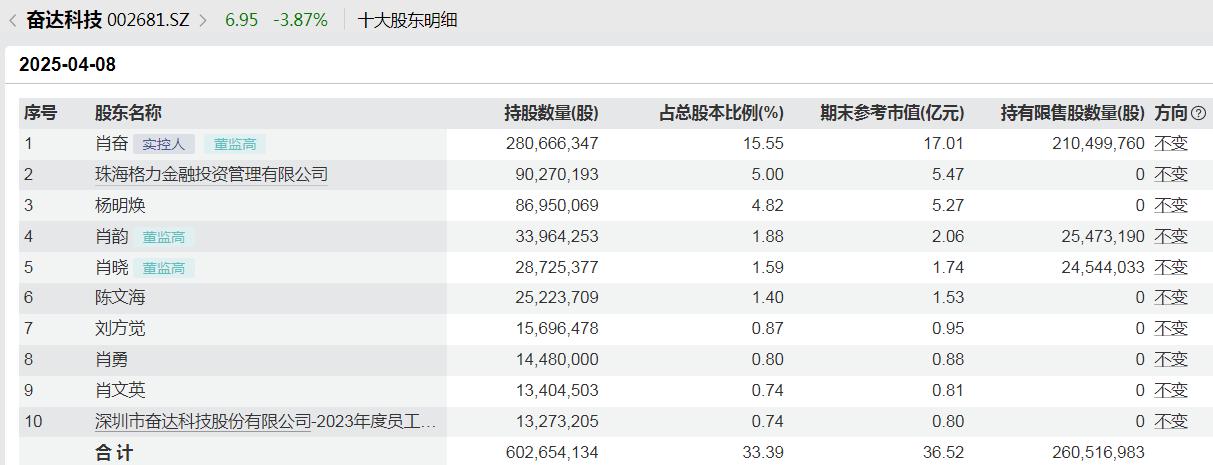Click the 合计 total row label

[114, 453]
